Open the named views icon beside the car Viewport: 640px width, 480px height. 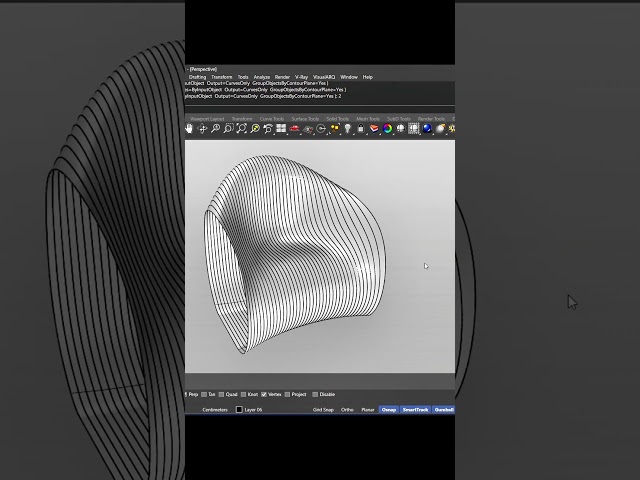click(x=308, y=129)
